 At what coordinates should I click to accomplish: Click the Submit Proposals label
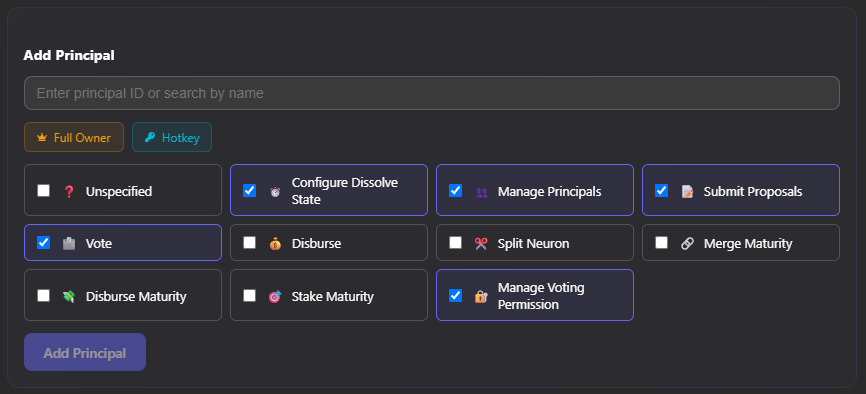point(753,192)
